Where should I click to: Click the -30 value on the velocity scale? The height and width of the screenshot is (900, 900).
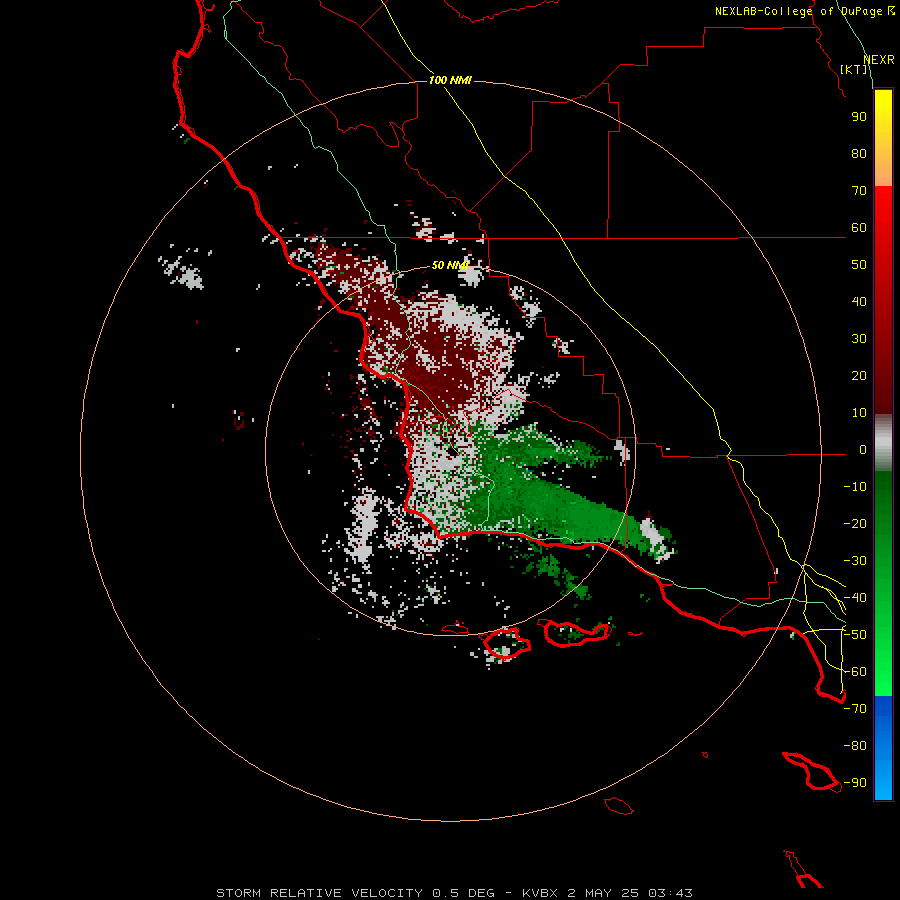point(855,561)
